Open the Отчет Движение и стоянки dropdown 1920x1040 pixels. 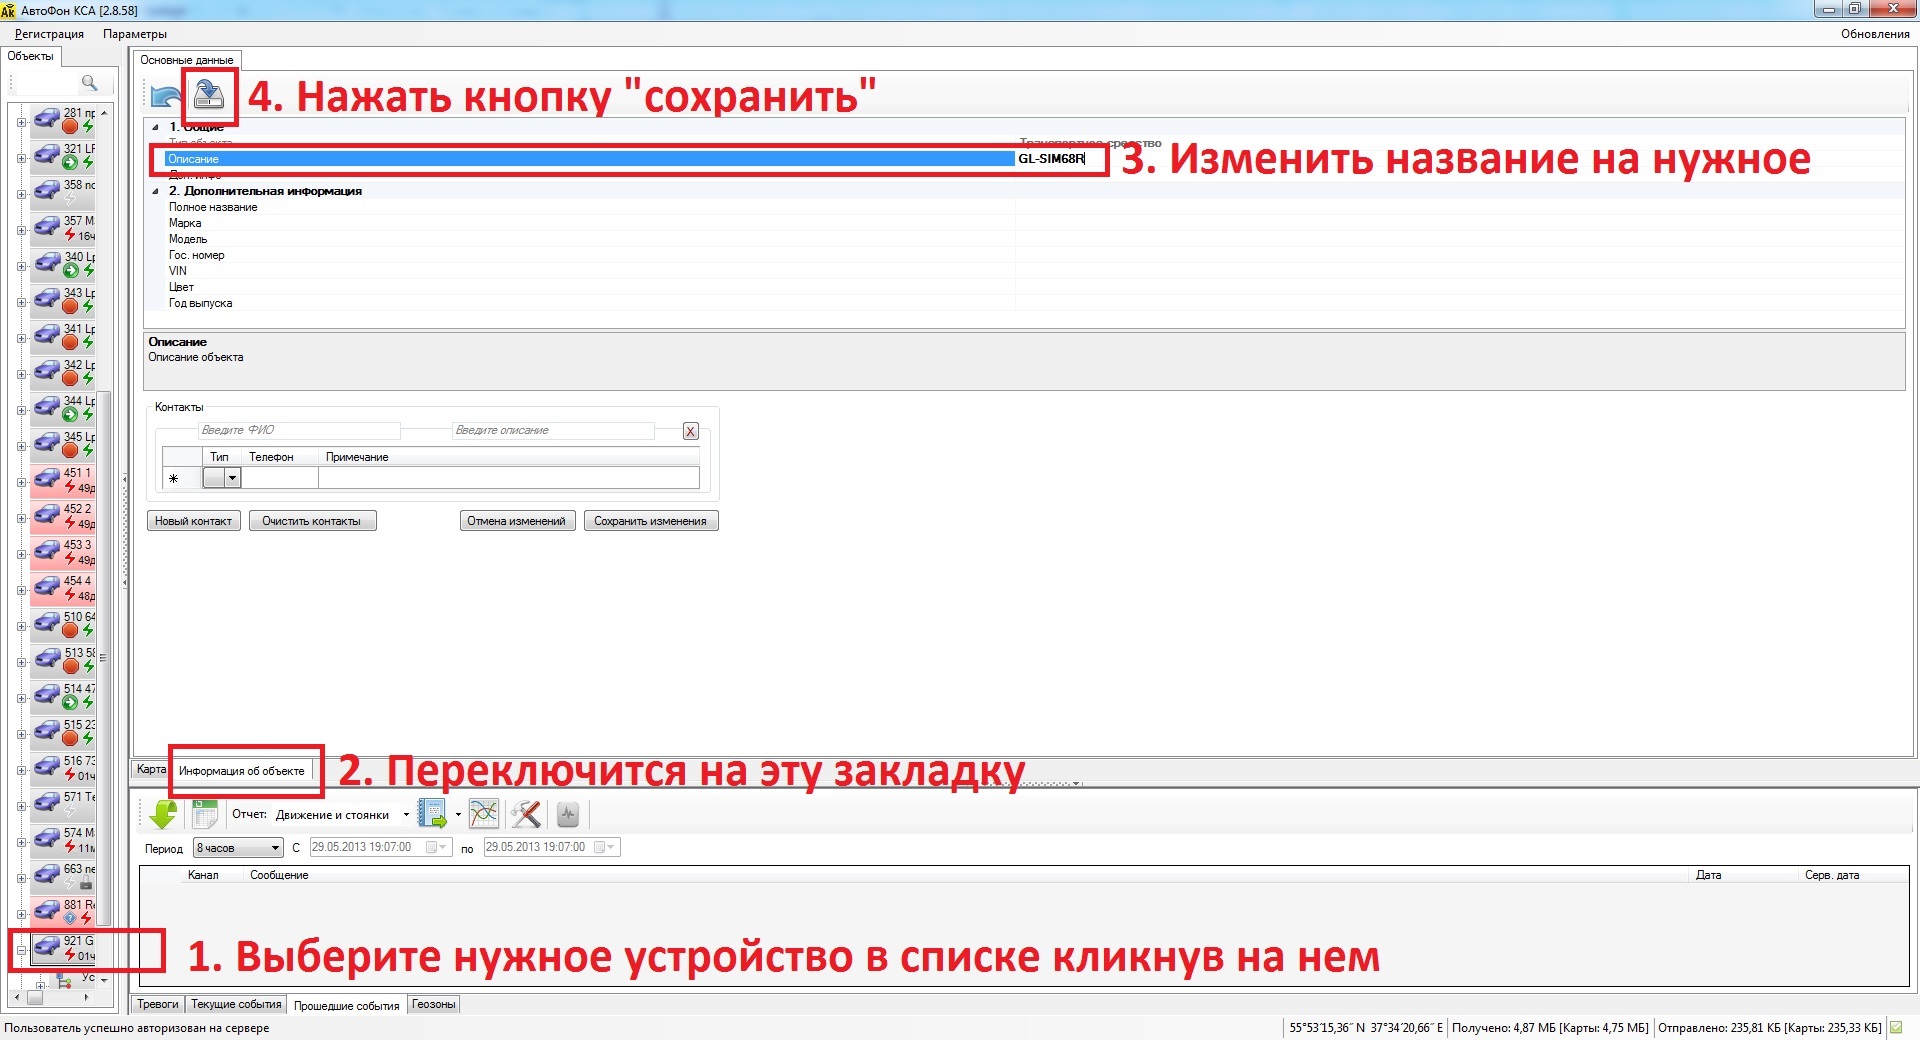[405, 815]
